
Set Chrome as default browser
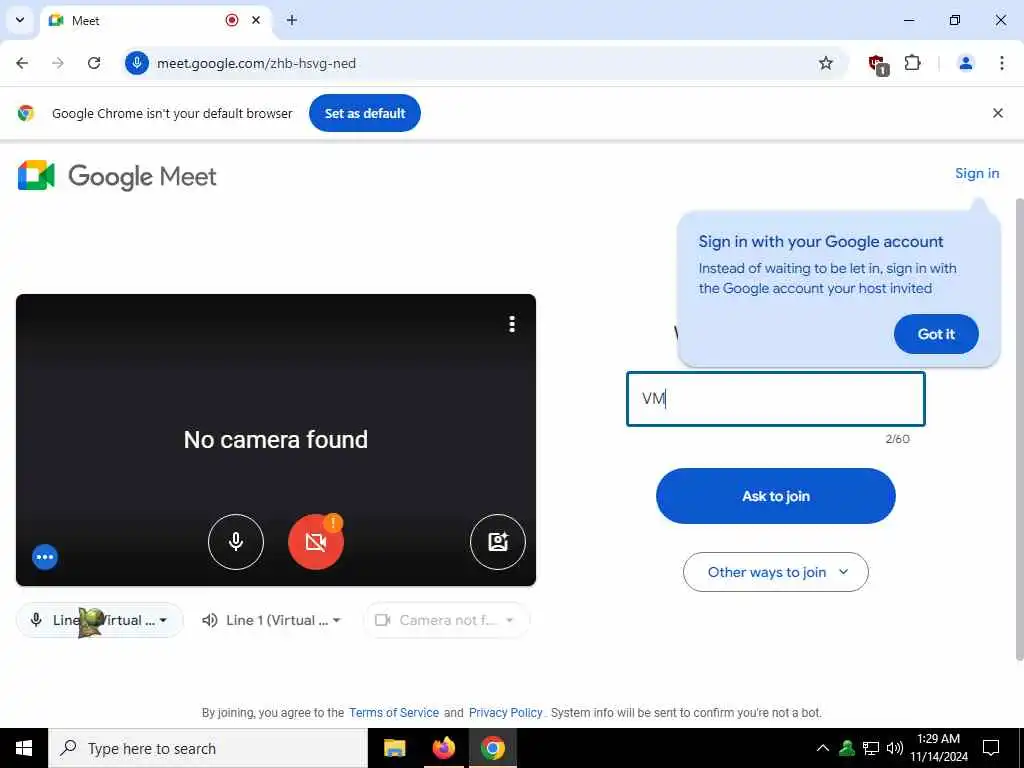point(365,113)
